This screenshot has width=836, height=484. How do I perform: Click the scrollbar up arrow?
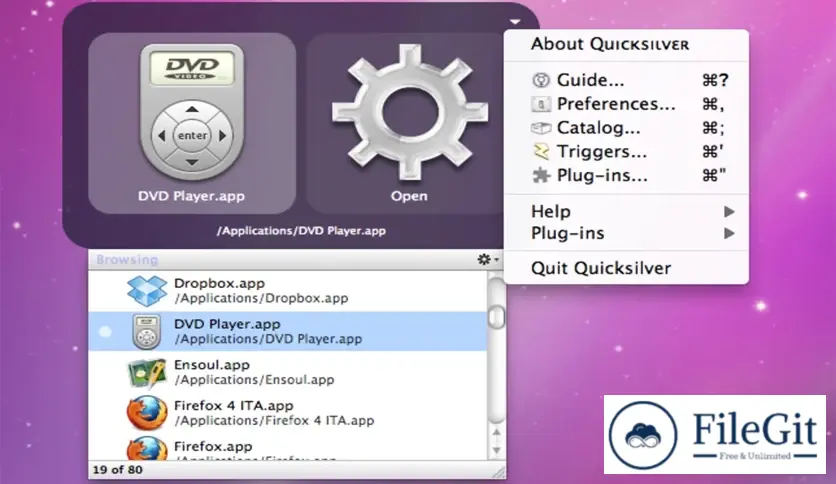496,432
